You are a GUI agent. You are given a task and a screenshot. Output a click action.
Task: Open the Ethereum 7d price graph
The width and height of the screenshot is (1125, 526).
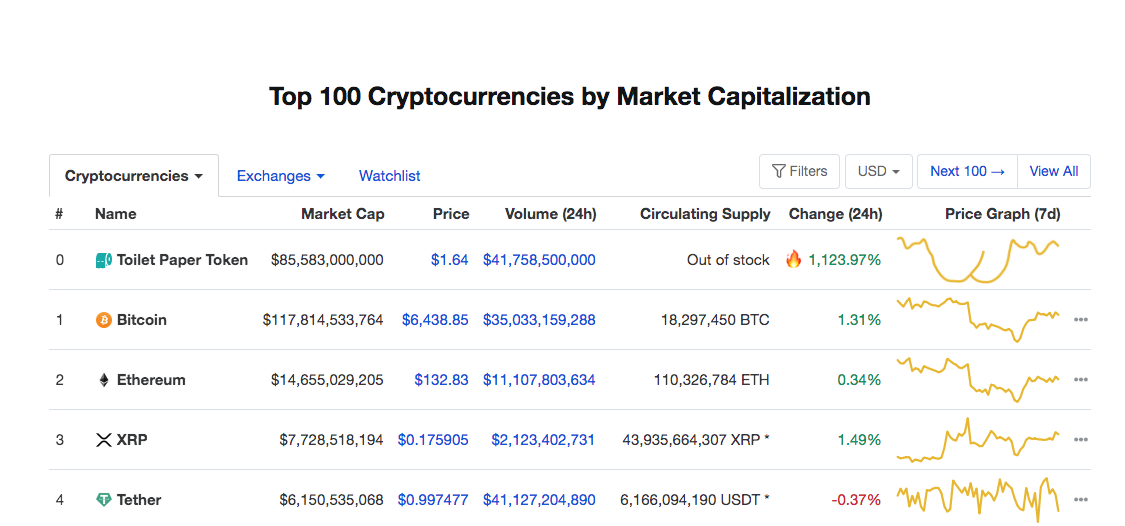[x=978, y=380]
